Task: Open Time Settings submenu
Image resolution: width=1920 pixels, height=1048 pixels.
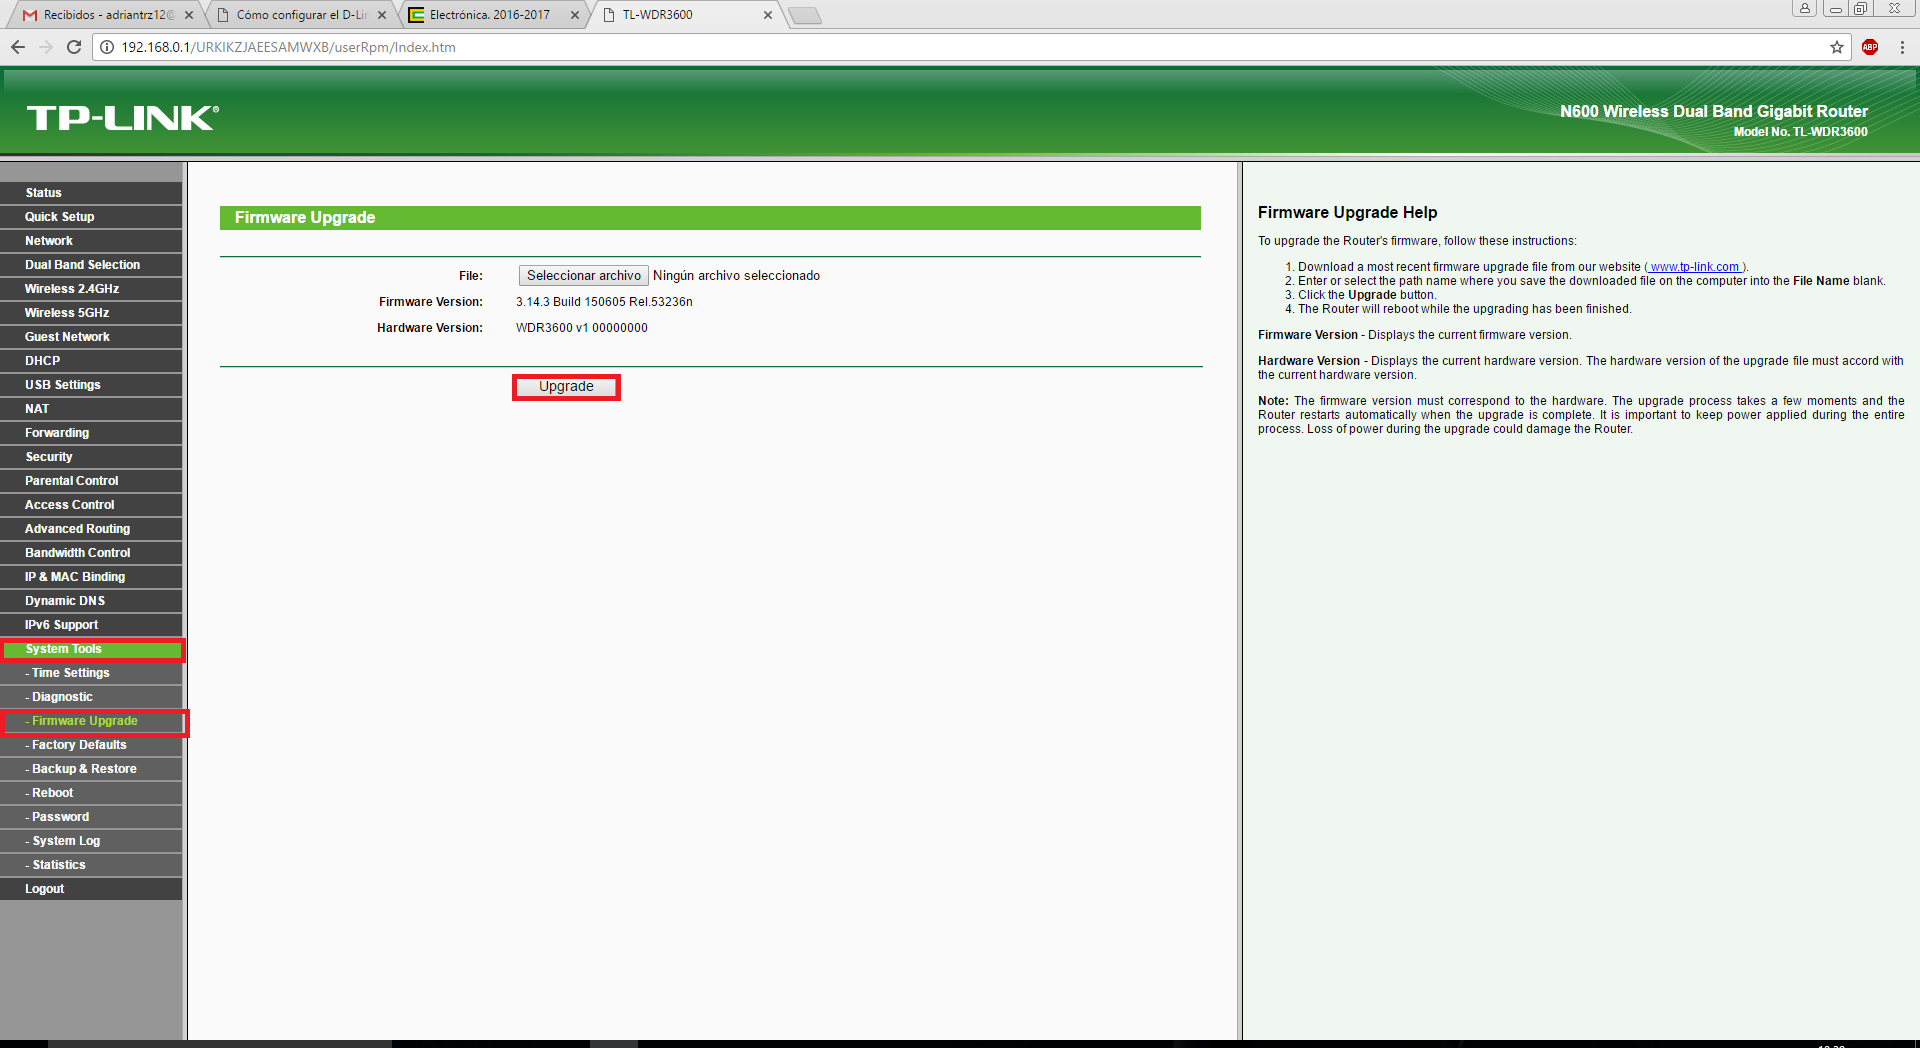Action: 91,673
